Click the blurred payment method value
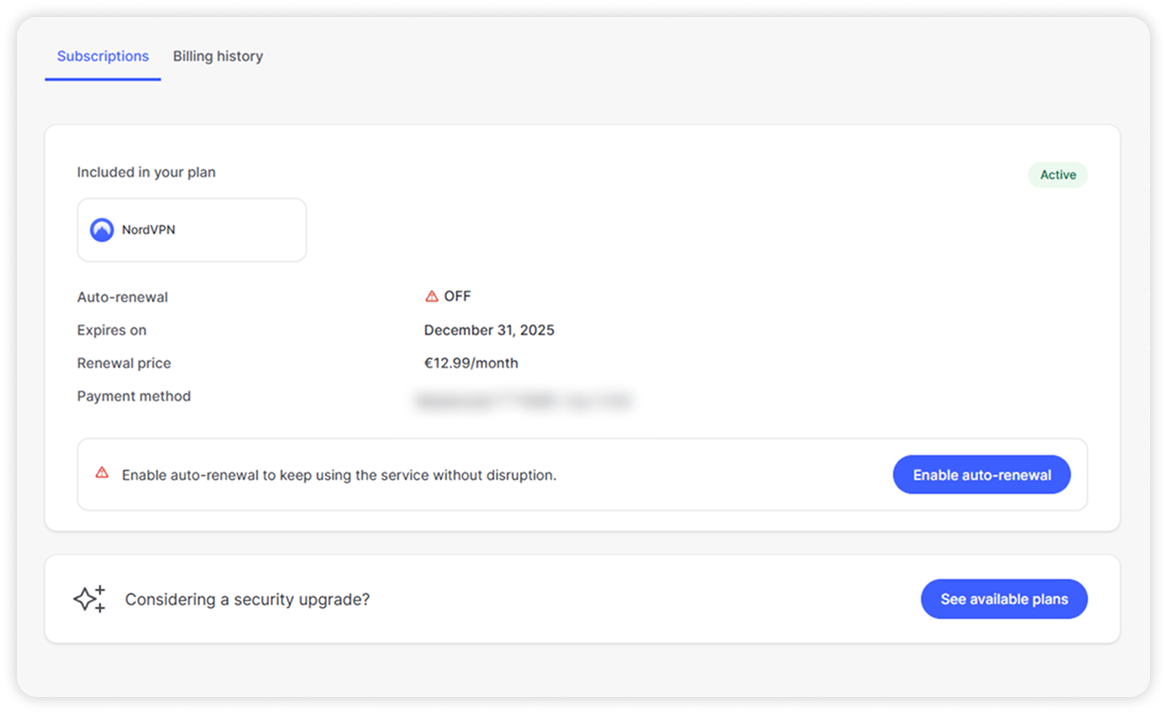 523,402
